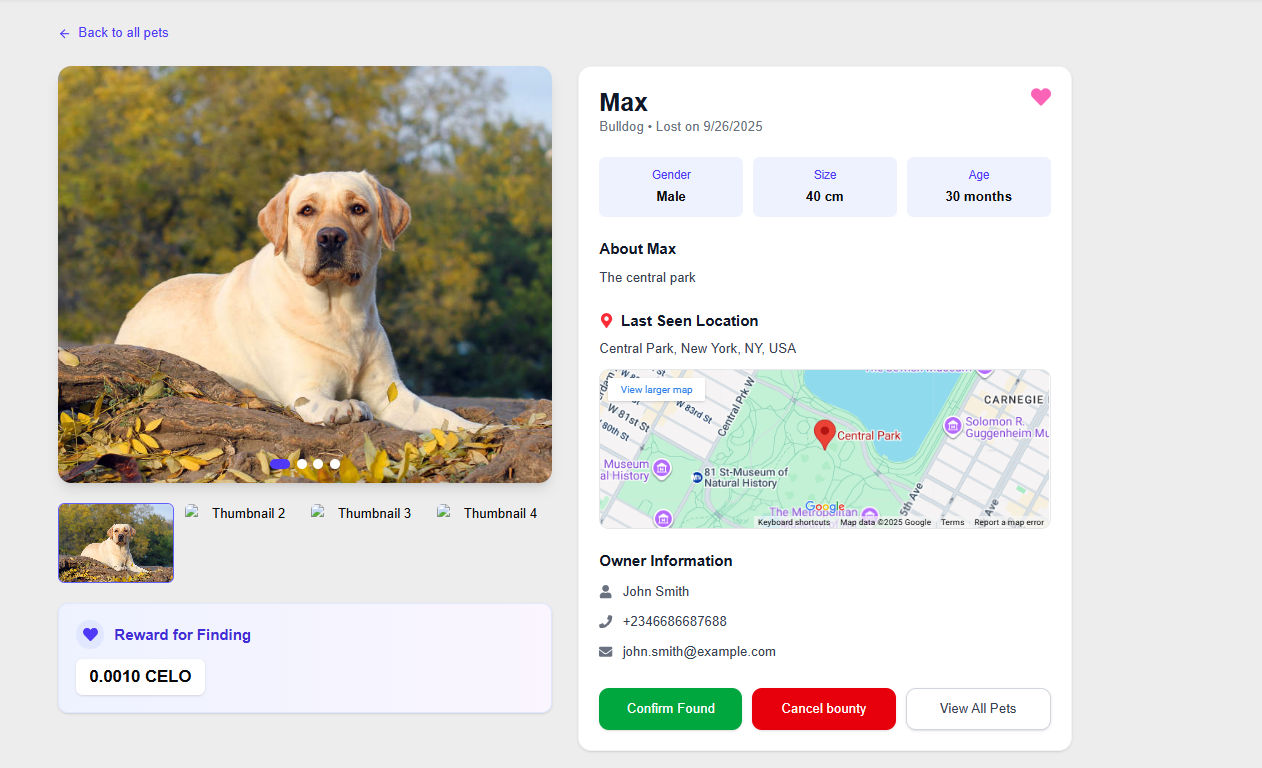Image resolution: width=1262 pixels, height=768 pixels.
Task: Click the red Central Park map pin
Action: click(x=825, y=434)
